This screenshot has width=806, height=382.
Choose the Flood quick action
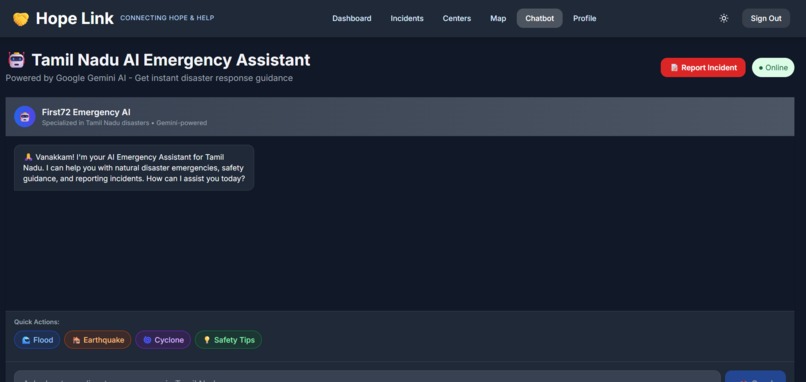37,340
